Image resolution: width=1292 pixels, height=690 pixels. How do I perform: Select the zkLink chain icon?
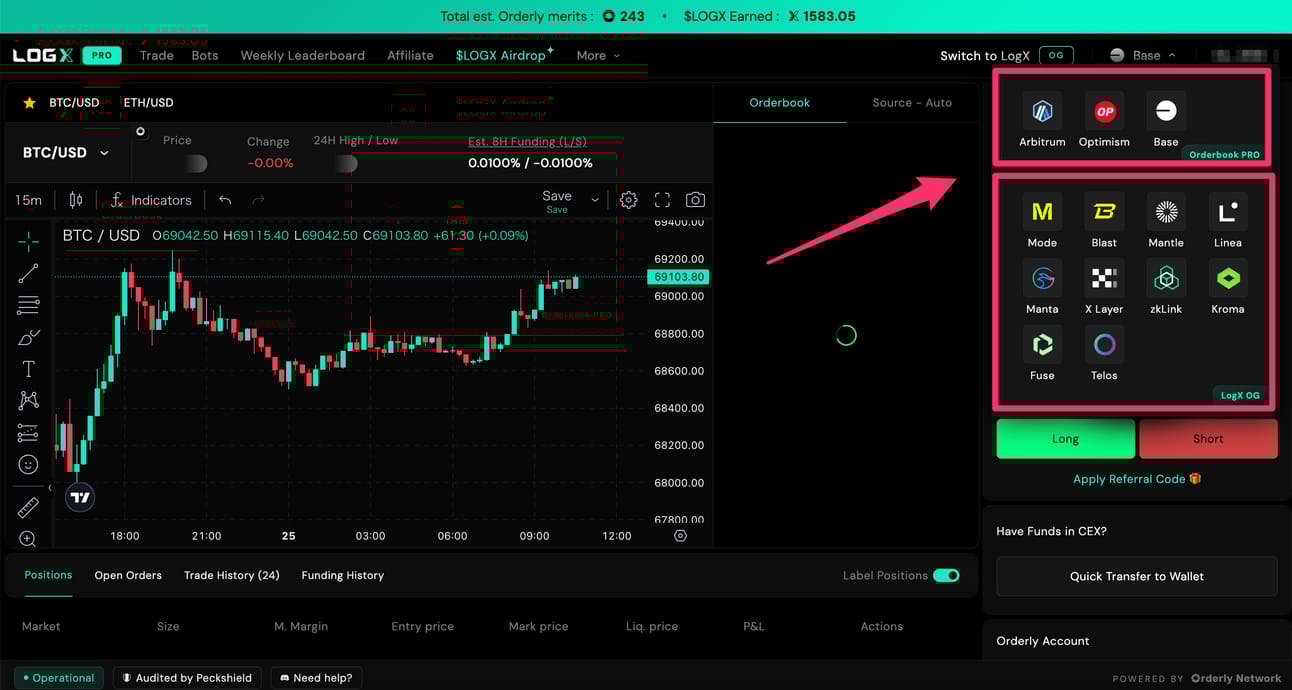(x=1166, y=278)
